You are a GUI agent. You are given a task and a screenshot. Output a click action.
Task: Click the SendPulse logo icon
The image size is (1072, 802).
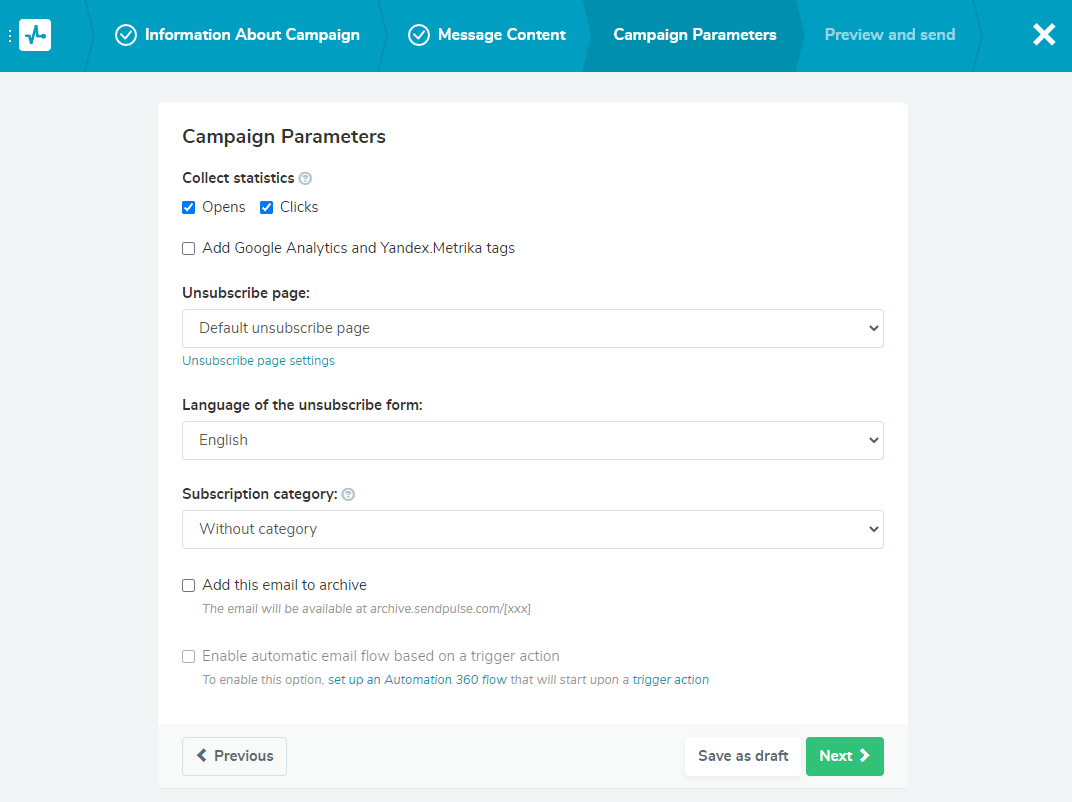point(35,35)
